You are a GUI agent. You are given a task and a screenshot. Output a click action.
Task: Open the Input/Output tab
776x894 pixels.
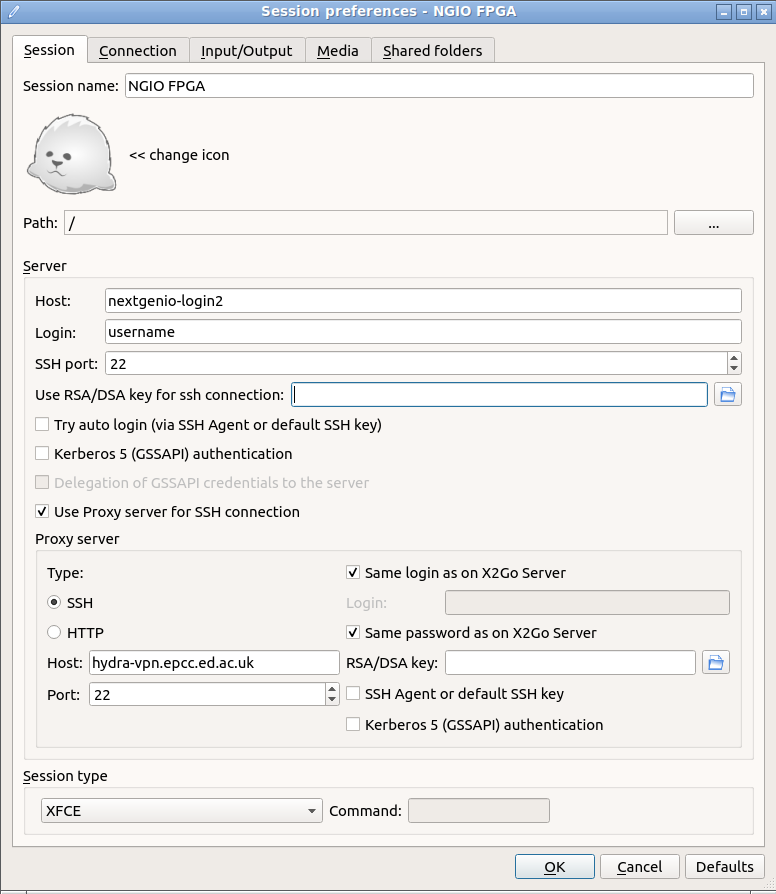[x=247, y=51]
